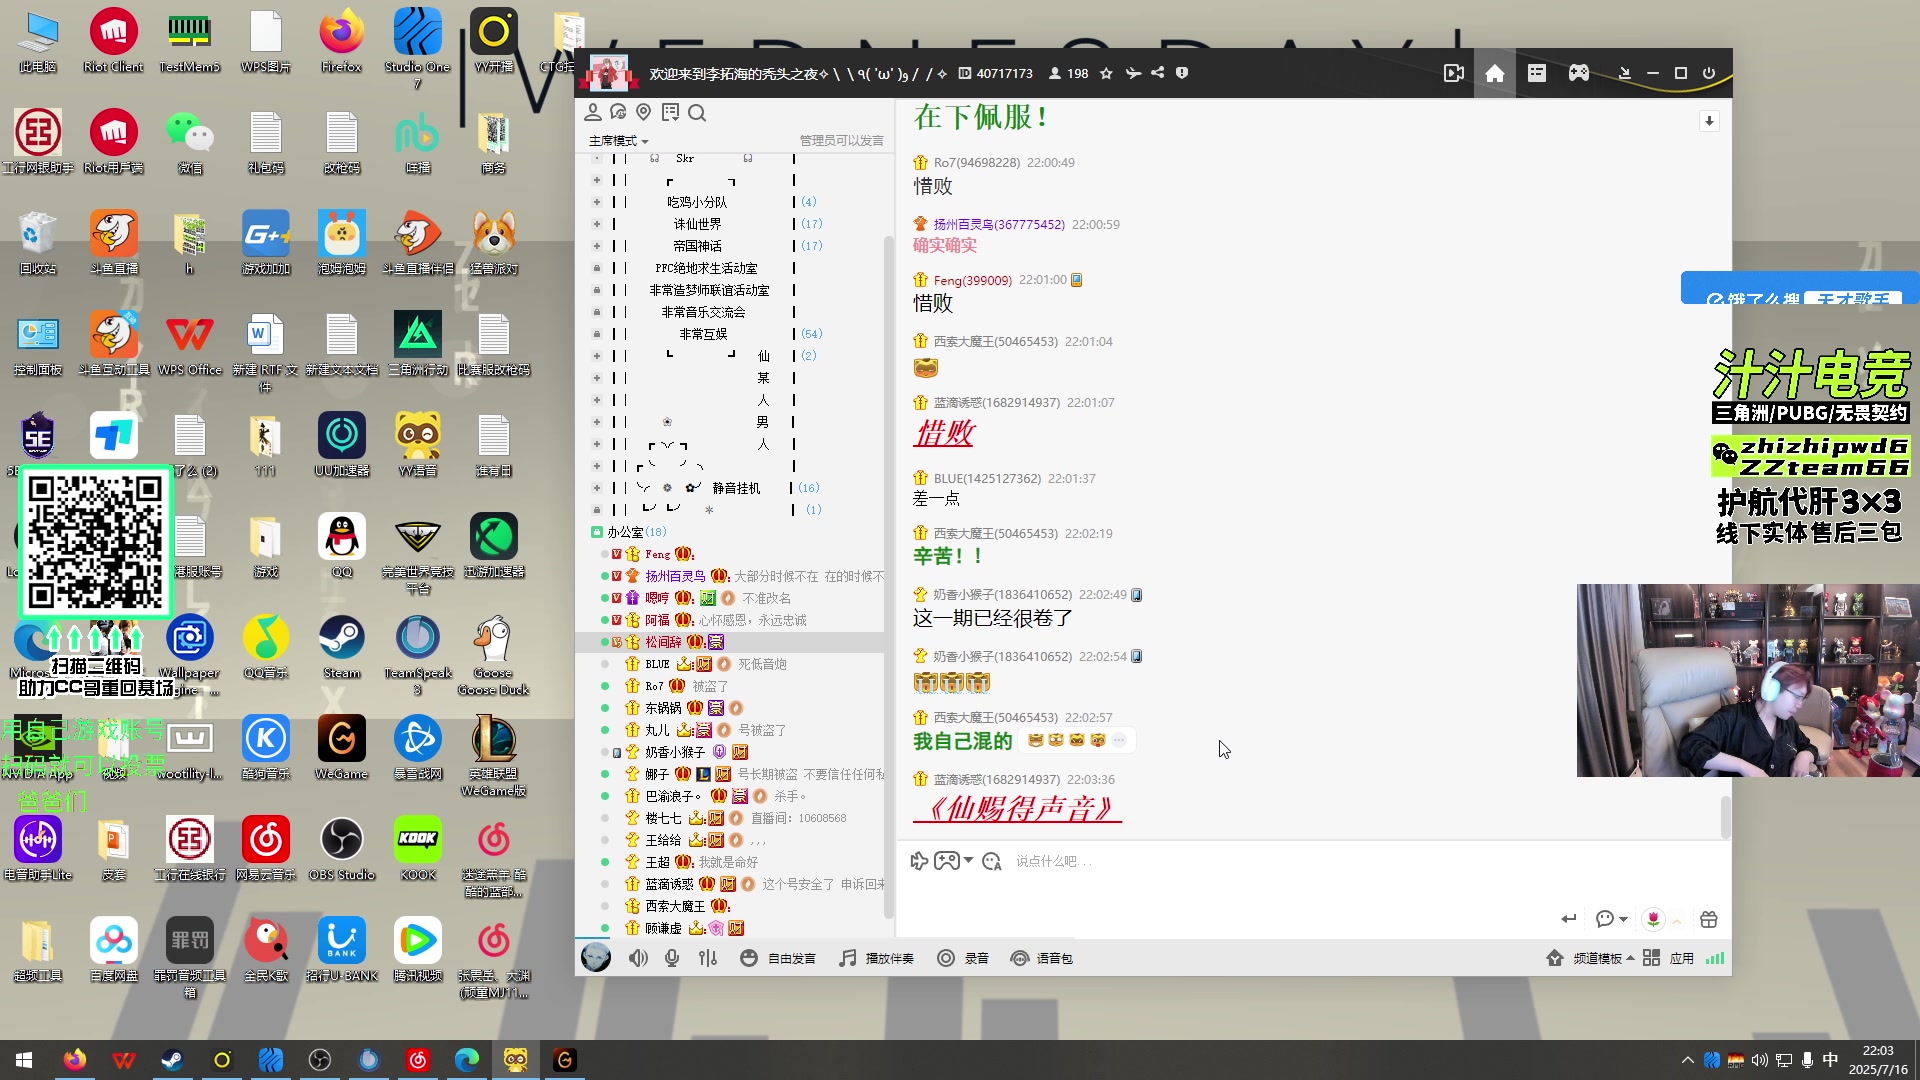Toggle the 自由发言 free speech mode

click(778, 958)
